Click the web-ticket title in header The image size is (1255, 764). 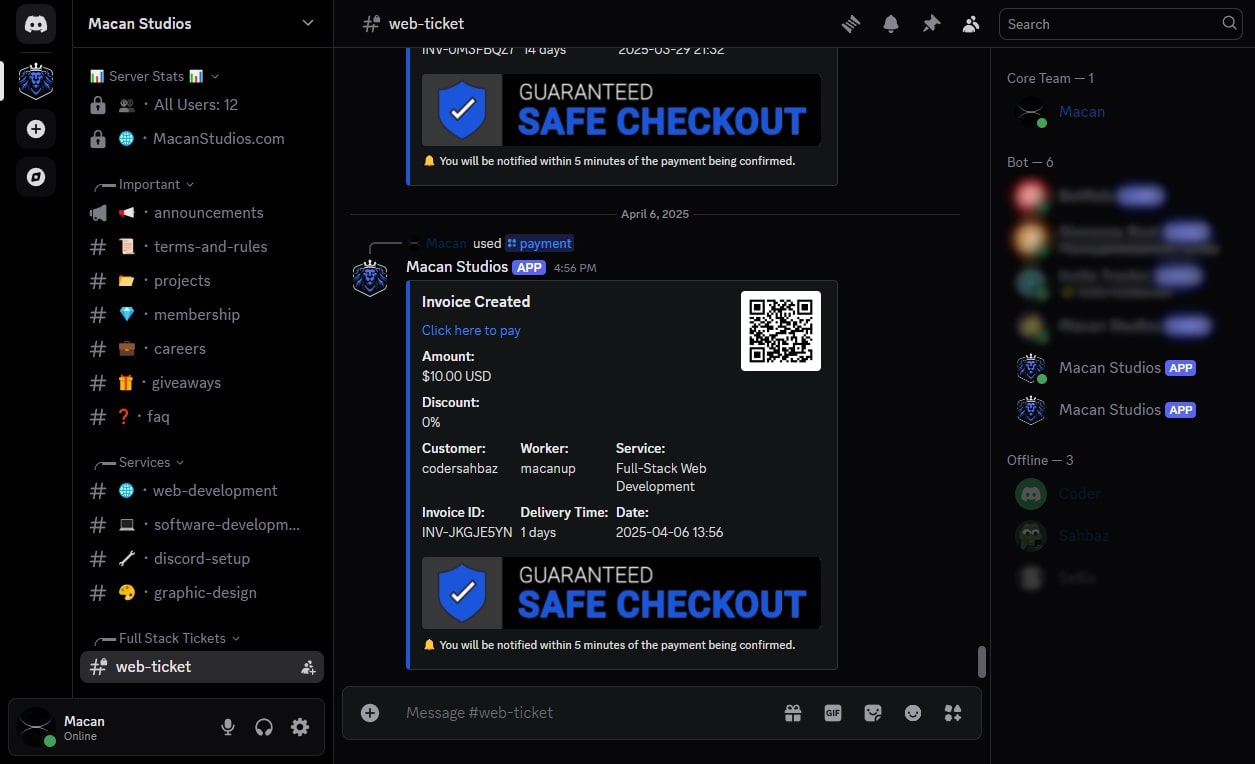click(427, 23)
